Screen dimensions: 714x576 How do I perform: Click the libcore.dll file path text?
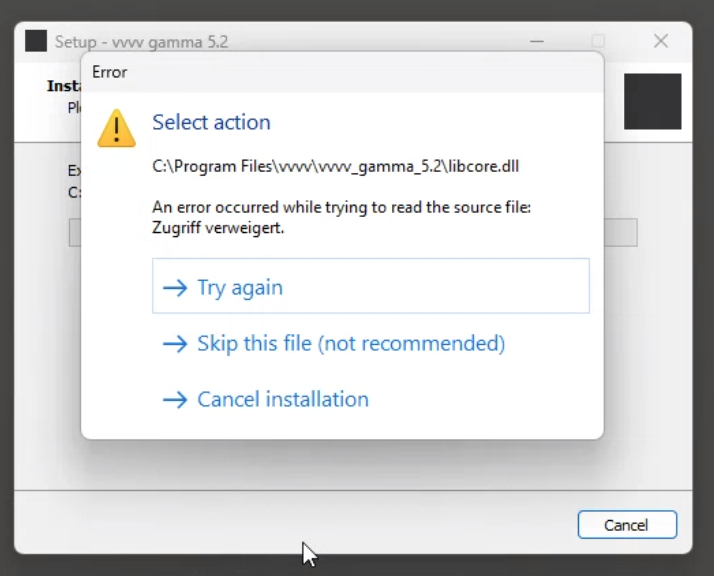[x=336, y=166]
